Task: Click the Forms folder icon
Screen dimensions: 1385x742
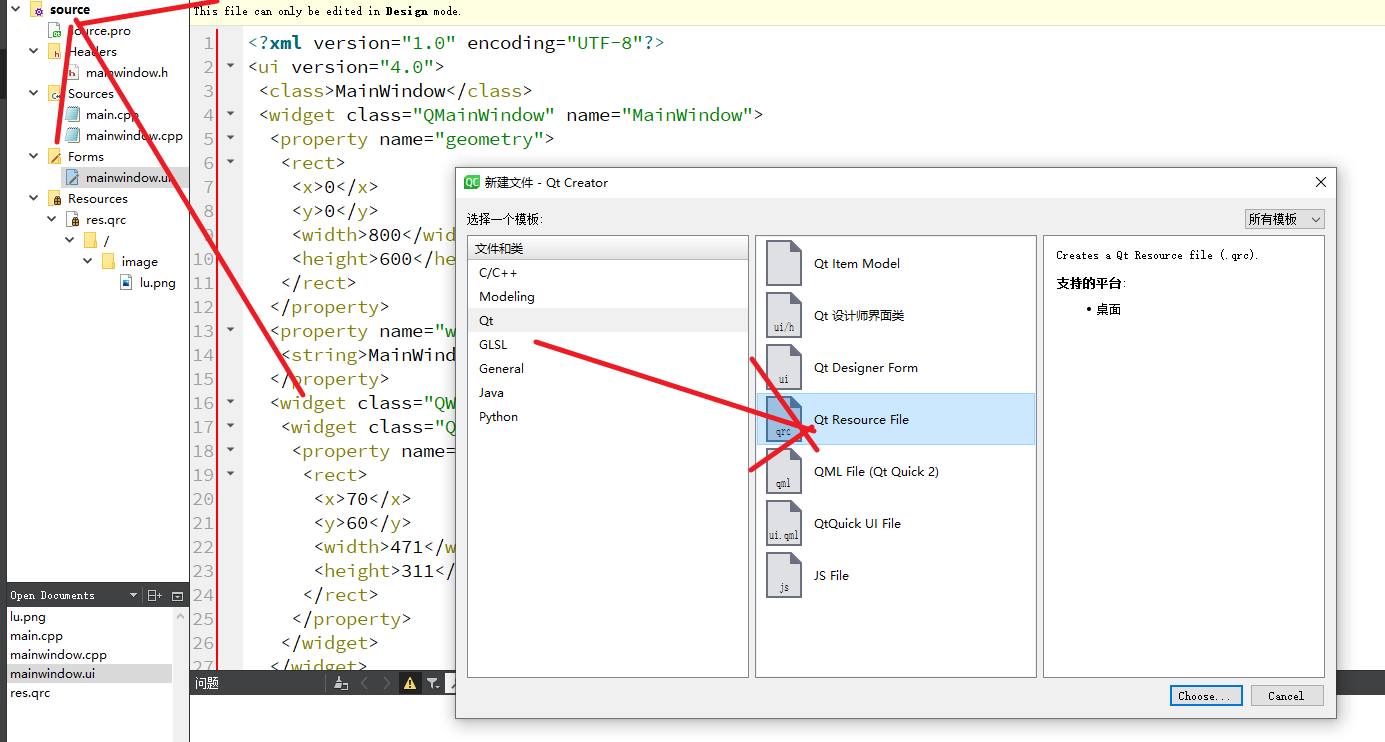Action: (x=55, y=157)
